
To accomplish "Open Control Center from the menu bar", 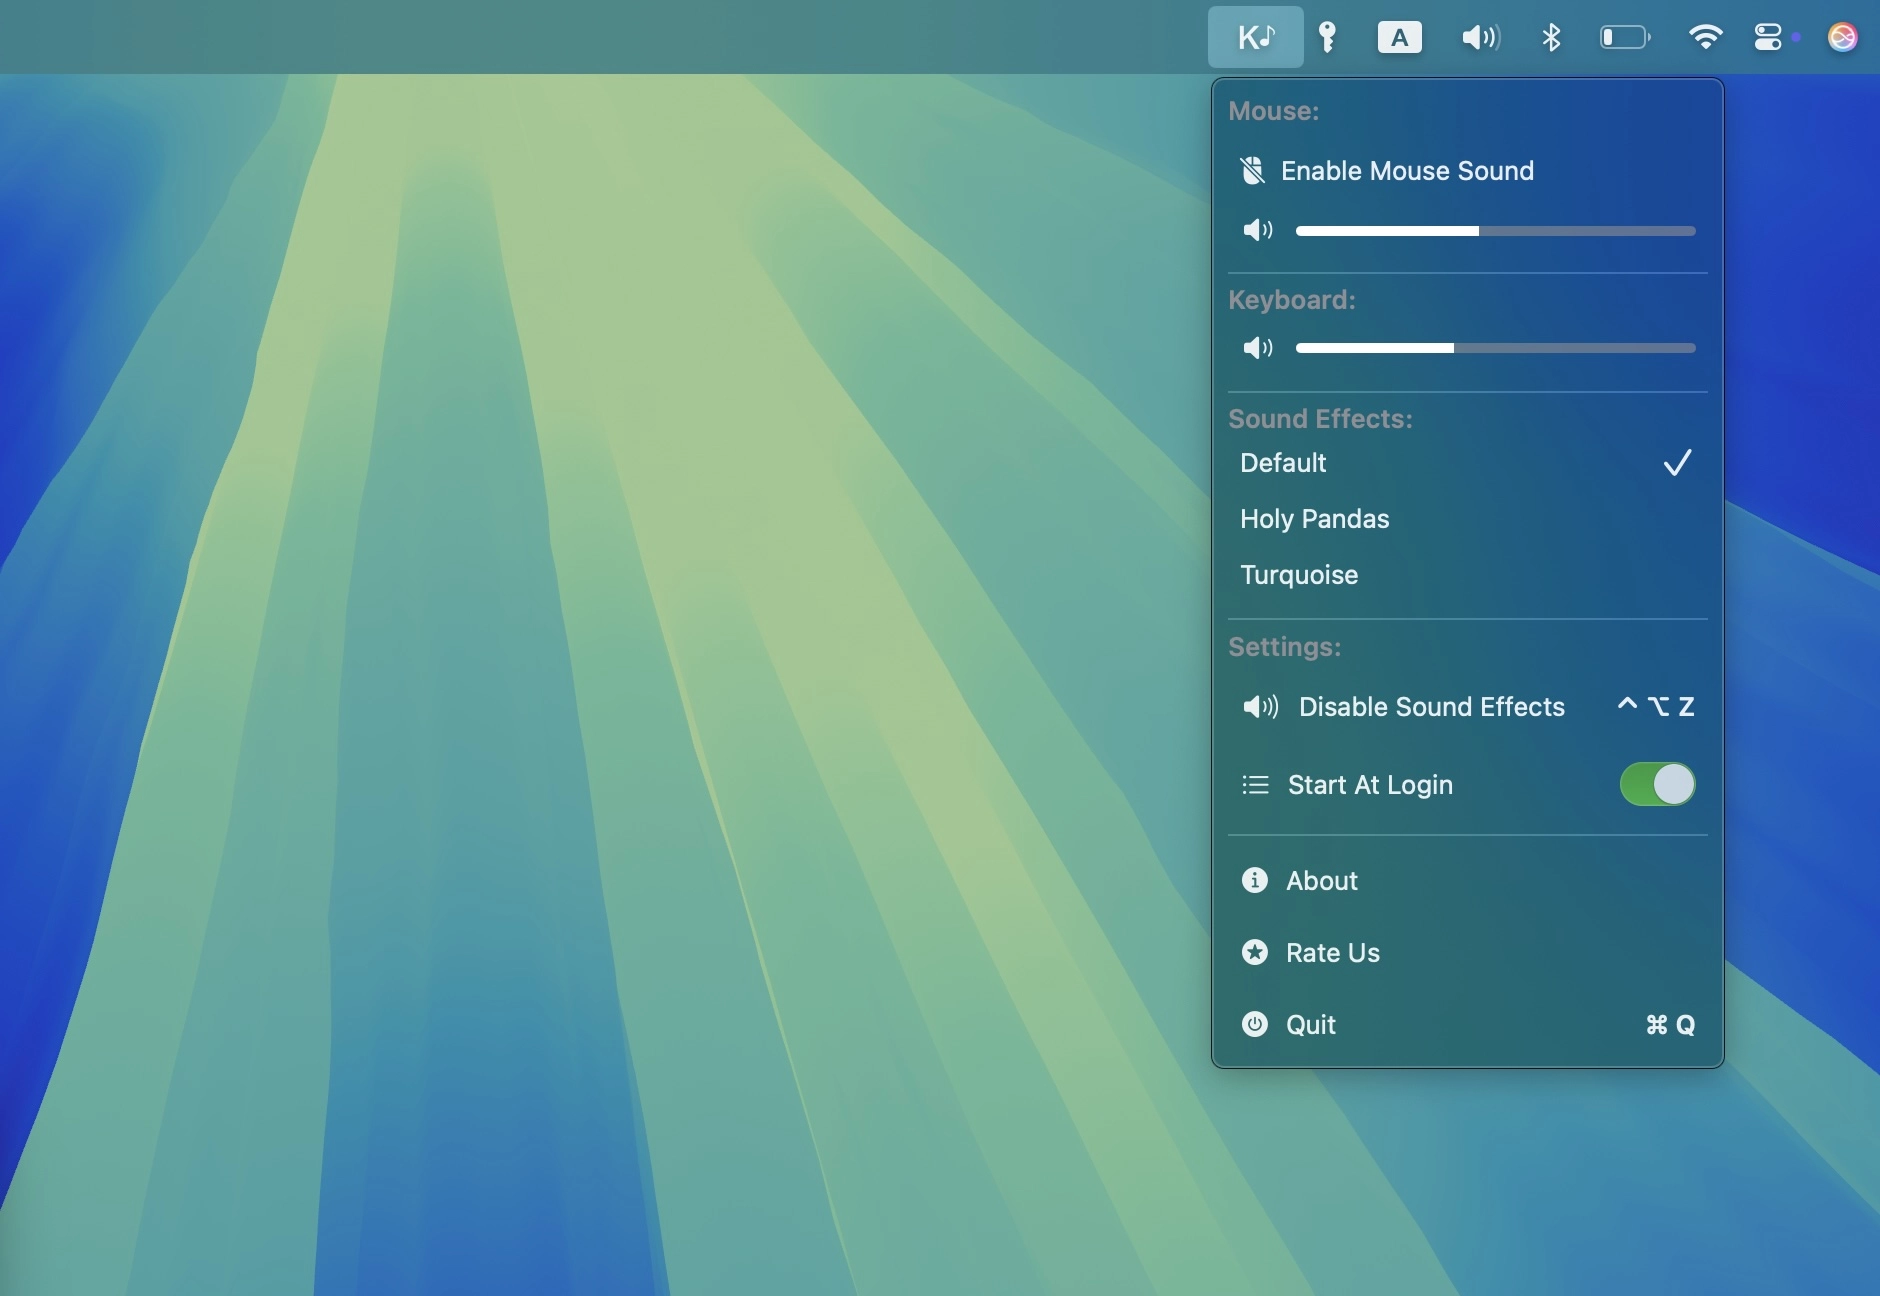I will point(1768,37).
